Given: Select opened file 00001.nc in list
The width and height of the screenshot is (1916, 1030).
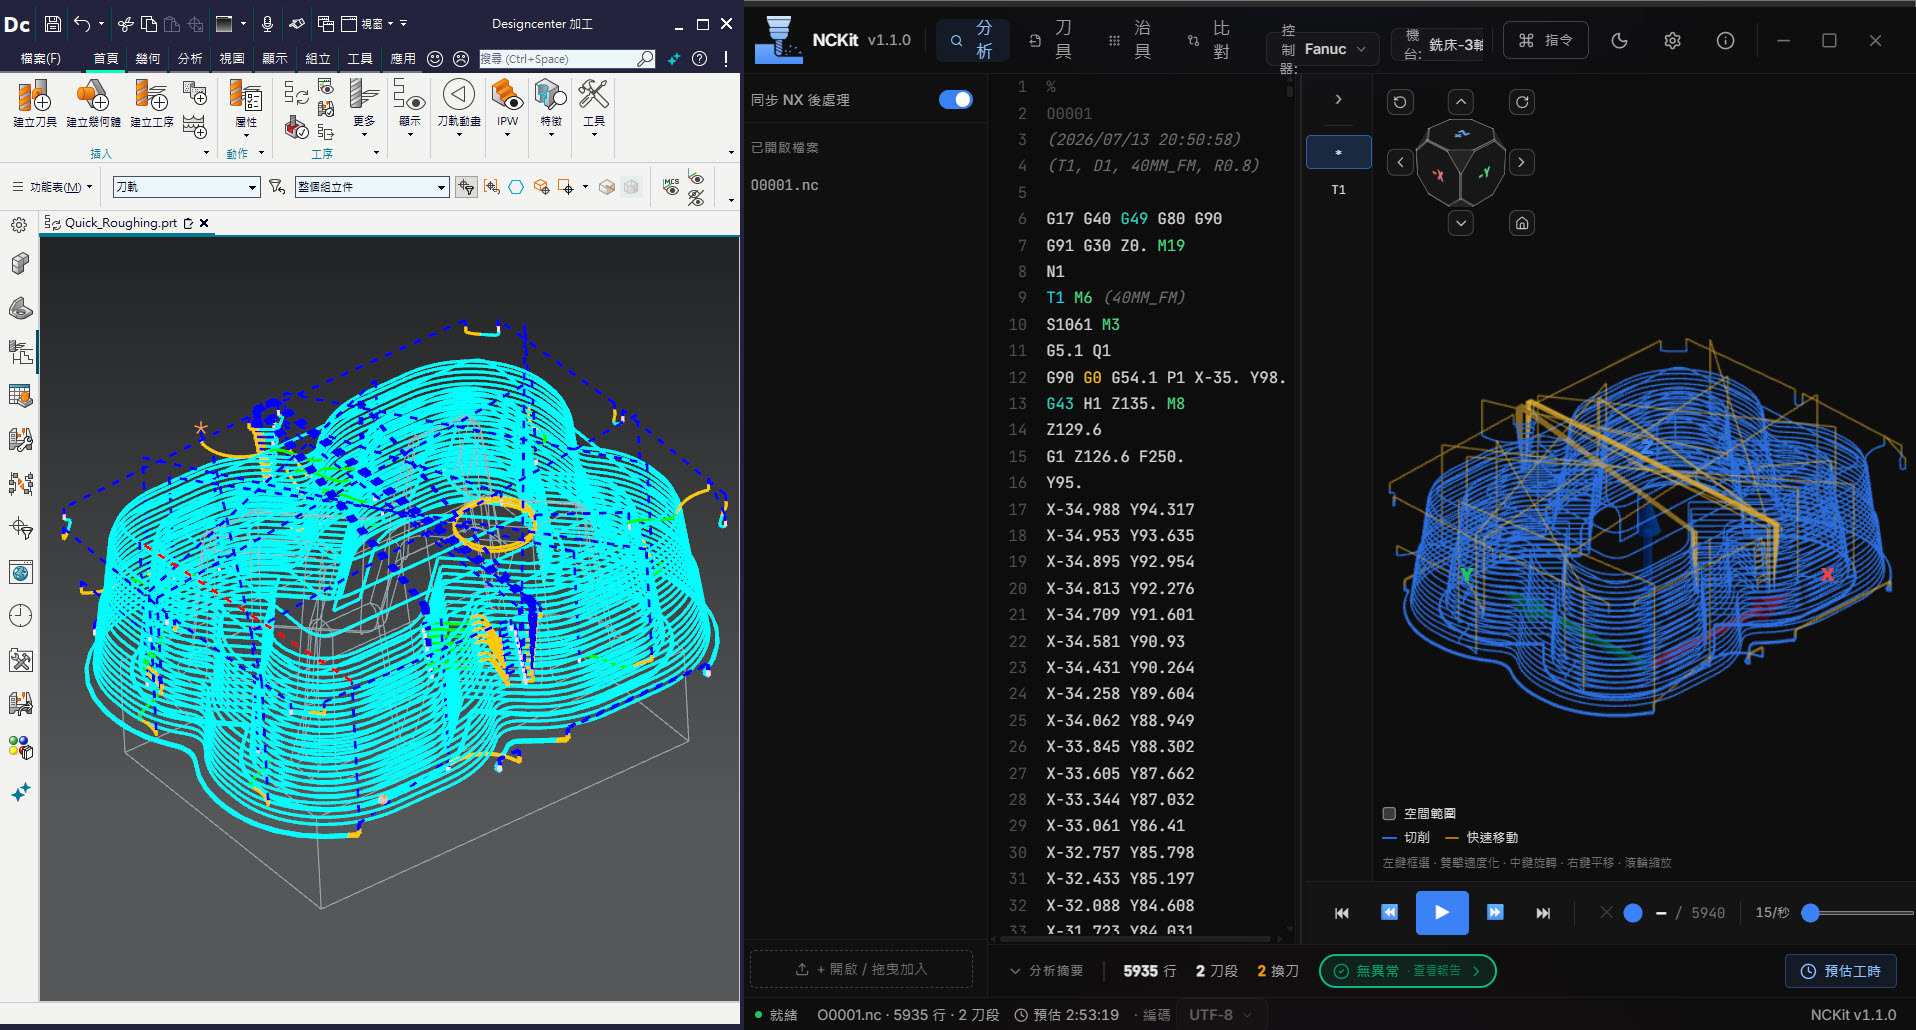Looking at the screenshot, I should pos(785,185).
